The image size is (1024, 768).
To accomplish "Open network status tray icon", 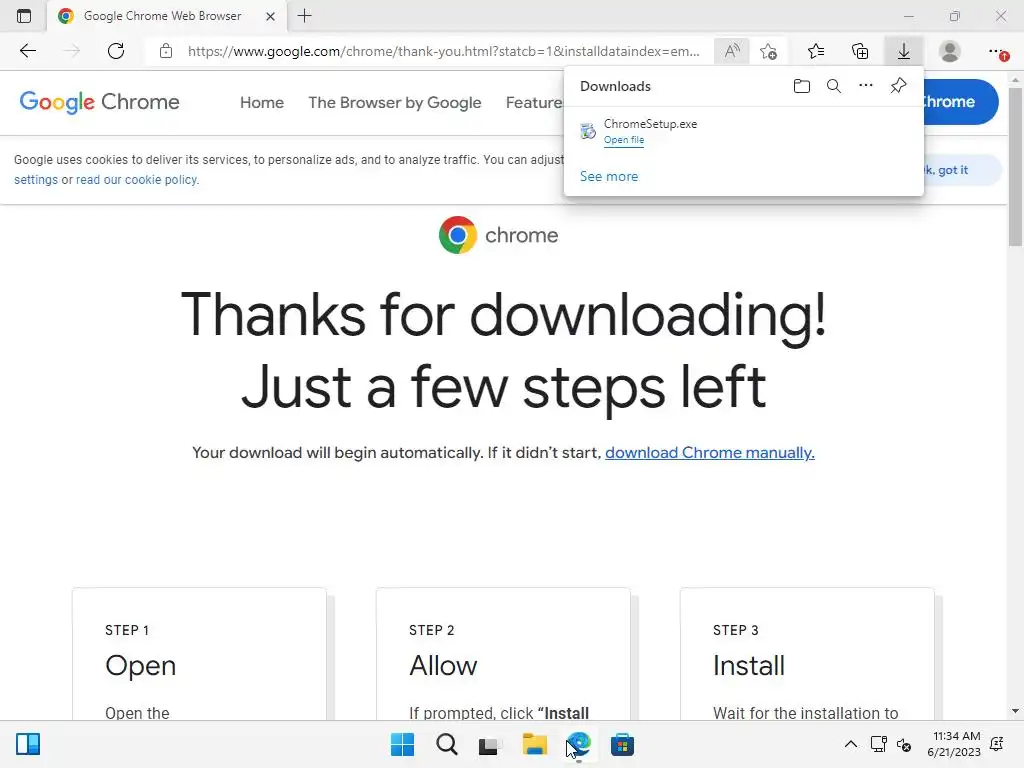I will 878,744.
